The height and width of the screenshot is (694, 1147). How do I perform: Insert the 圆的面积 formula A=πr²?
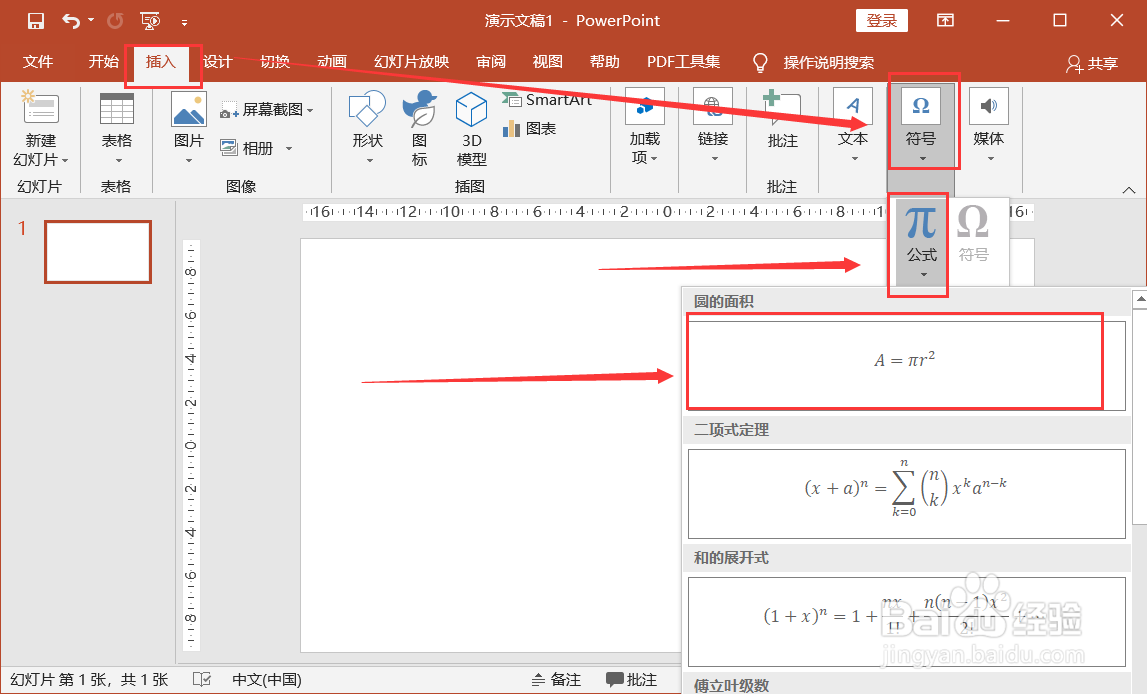pos(906,366)
